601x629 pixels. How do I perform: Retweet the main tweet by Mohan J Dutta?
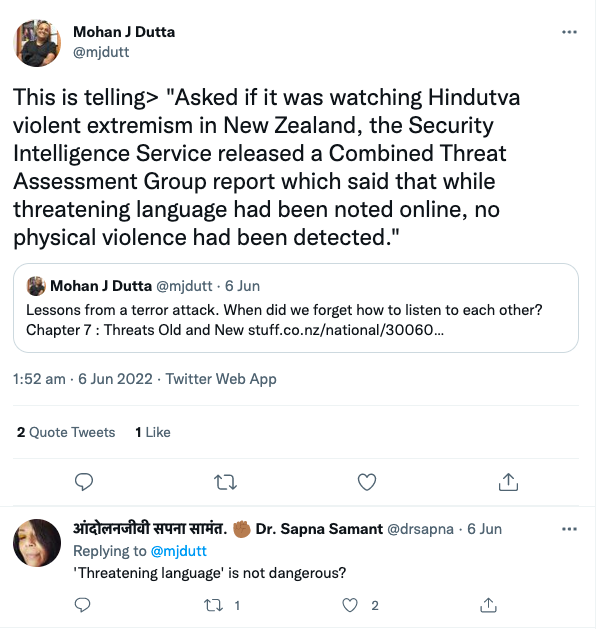coord(226,482)
